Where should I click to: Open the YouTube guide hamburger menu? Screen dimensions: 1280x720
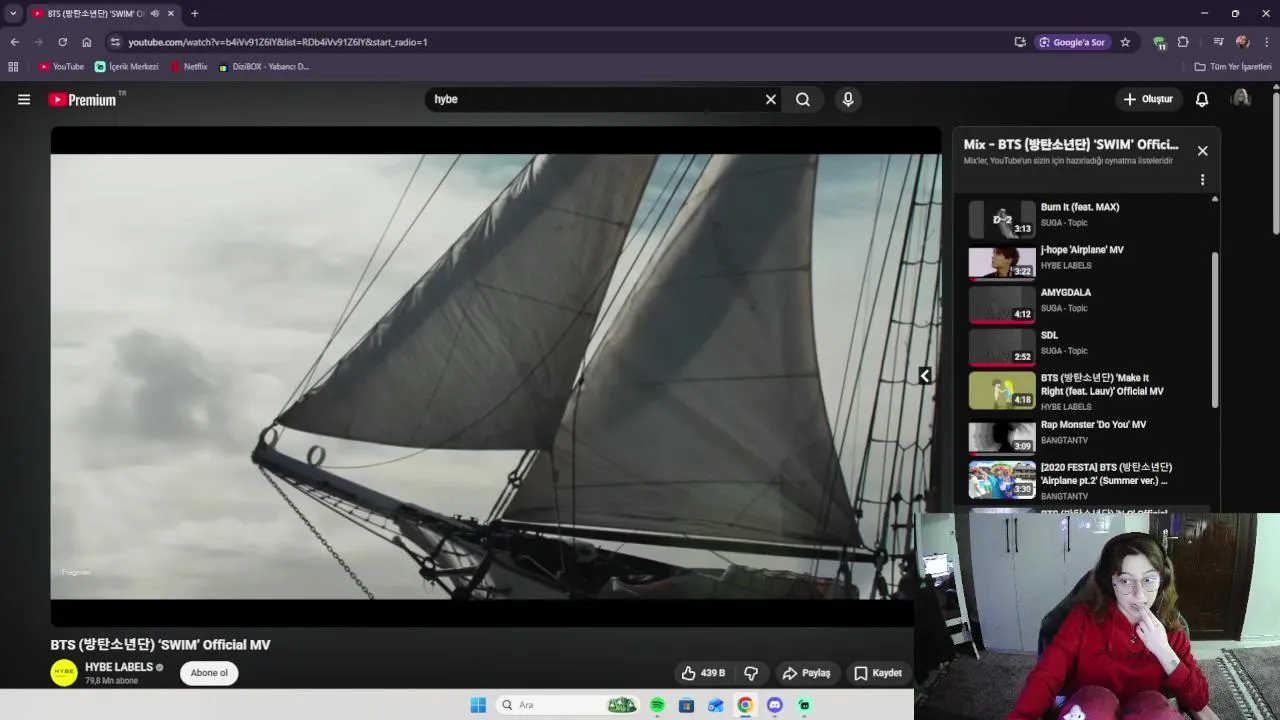(x=24, y=99)
